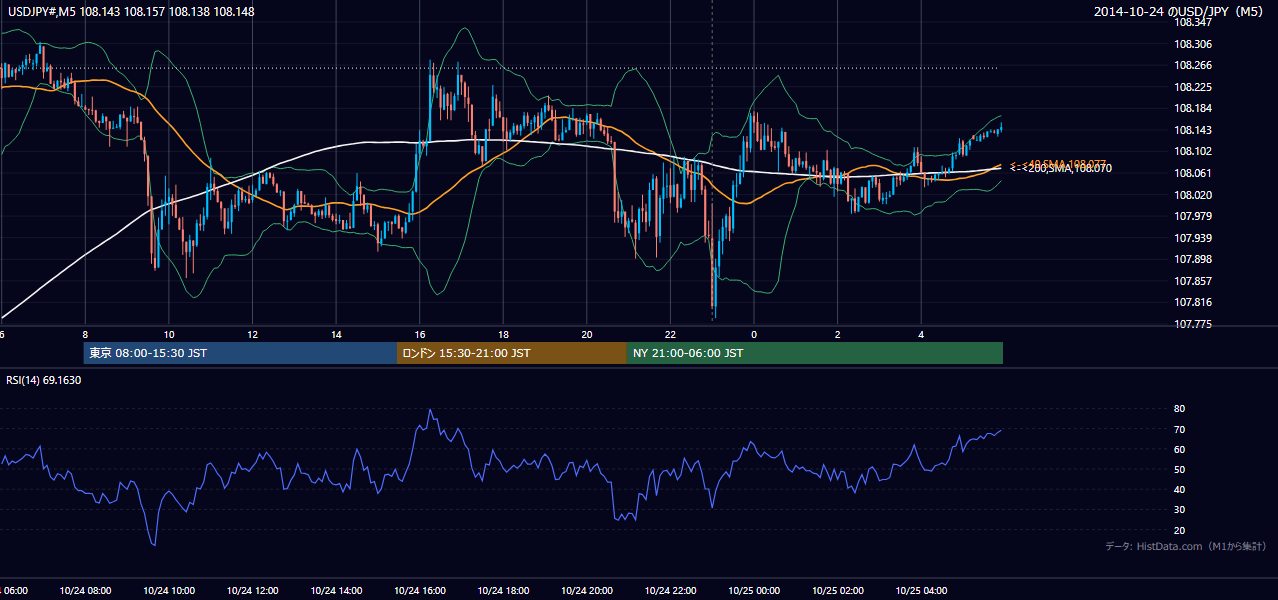
Task: Click hour label 2 on price chart time axis
Action: click(838, 334)
